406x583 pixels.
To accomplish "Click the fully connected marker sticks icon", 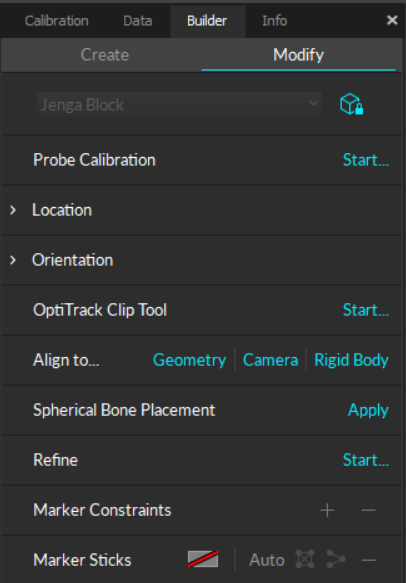I will coord(305,560).
